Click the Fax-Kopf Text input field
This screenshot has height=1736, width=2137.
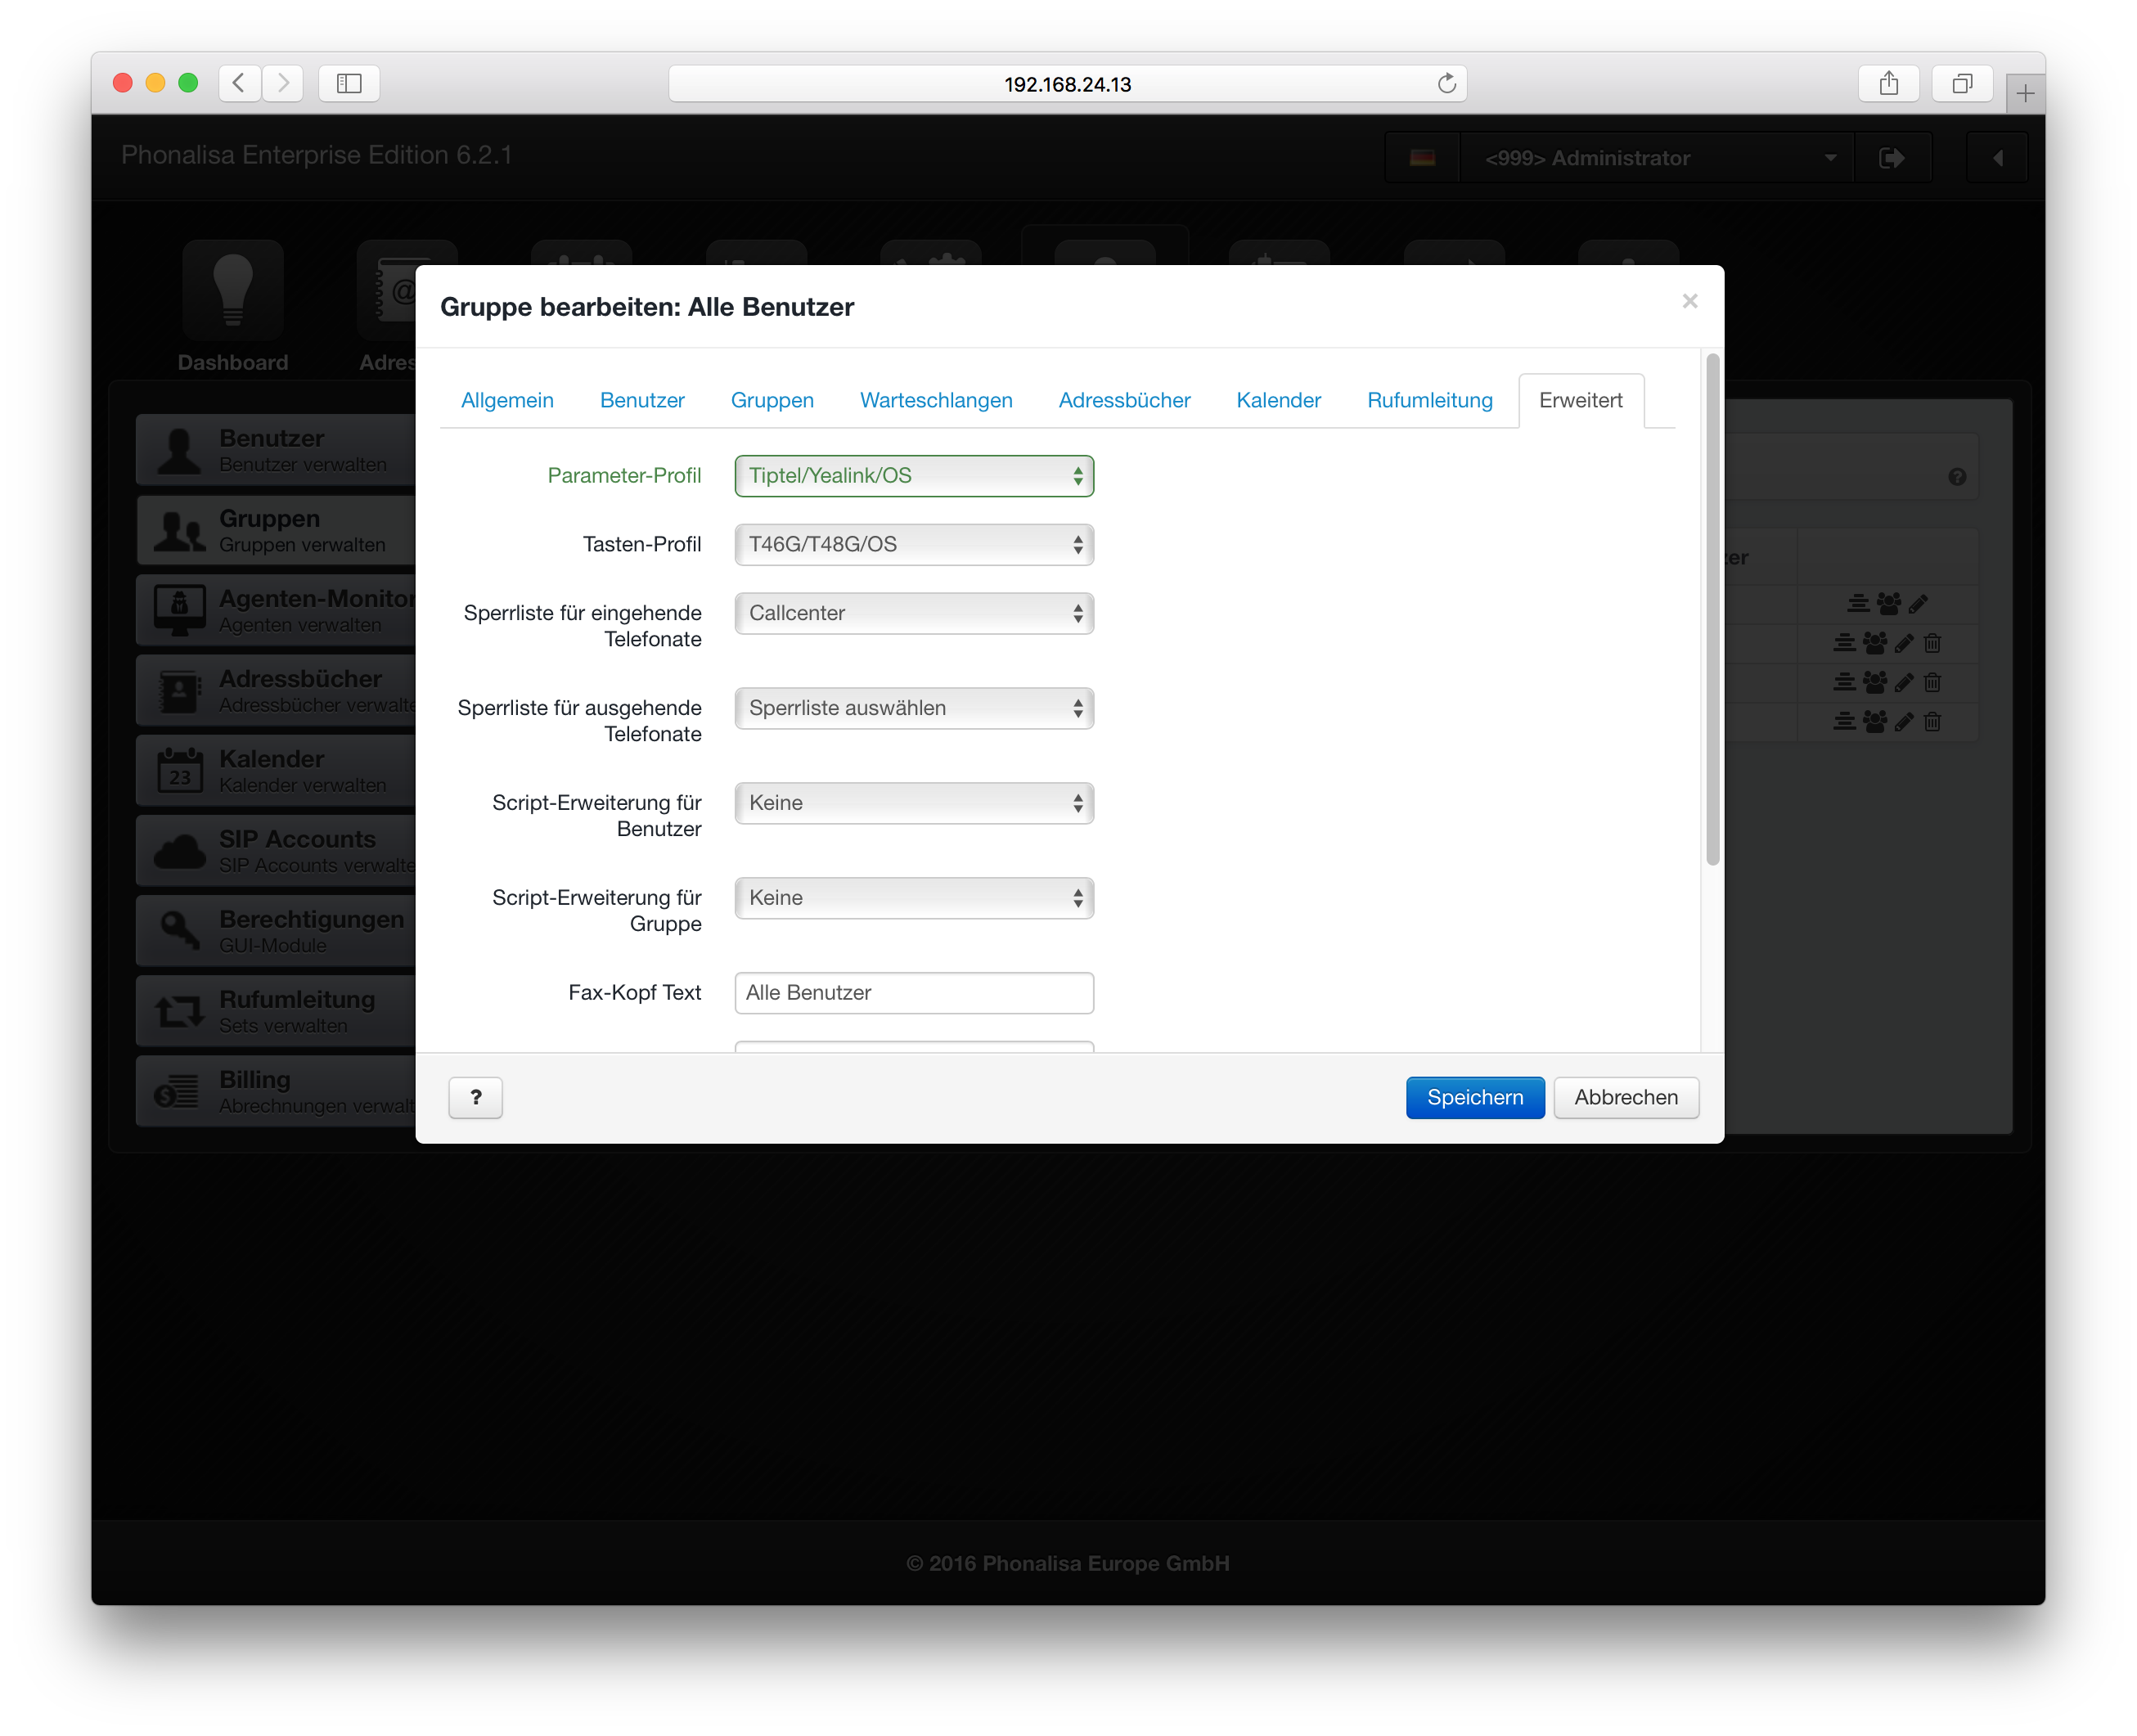[x=913, y=994]
